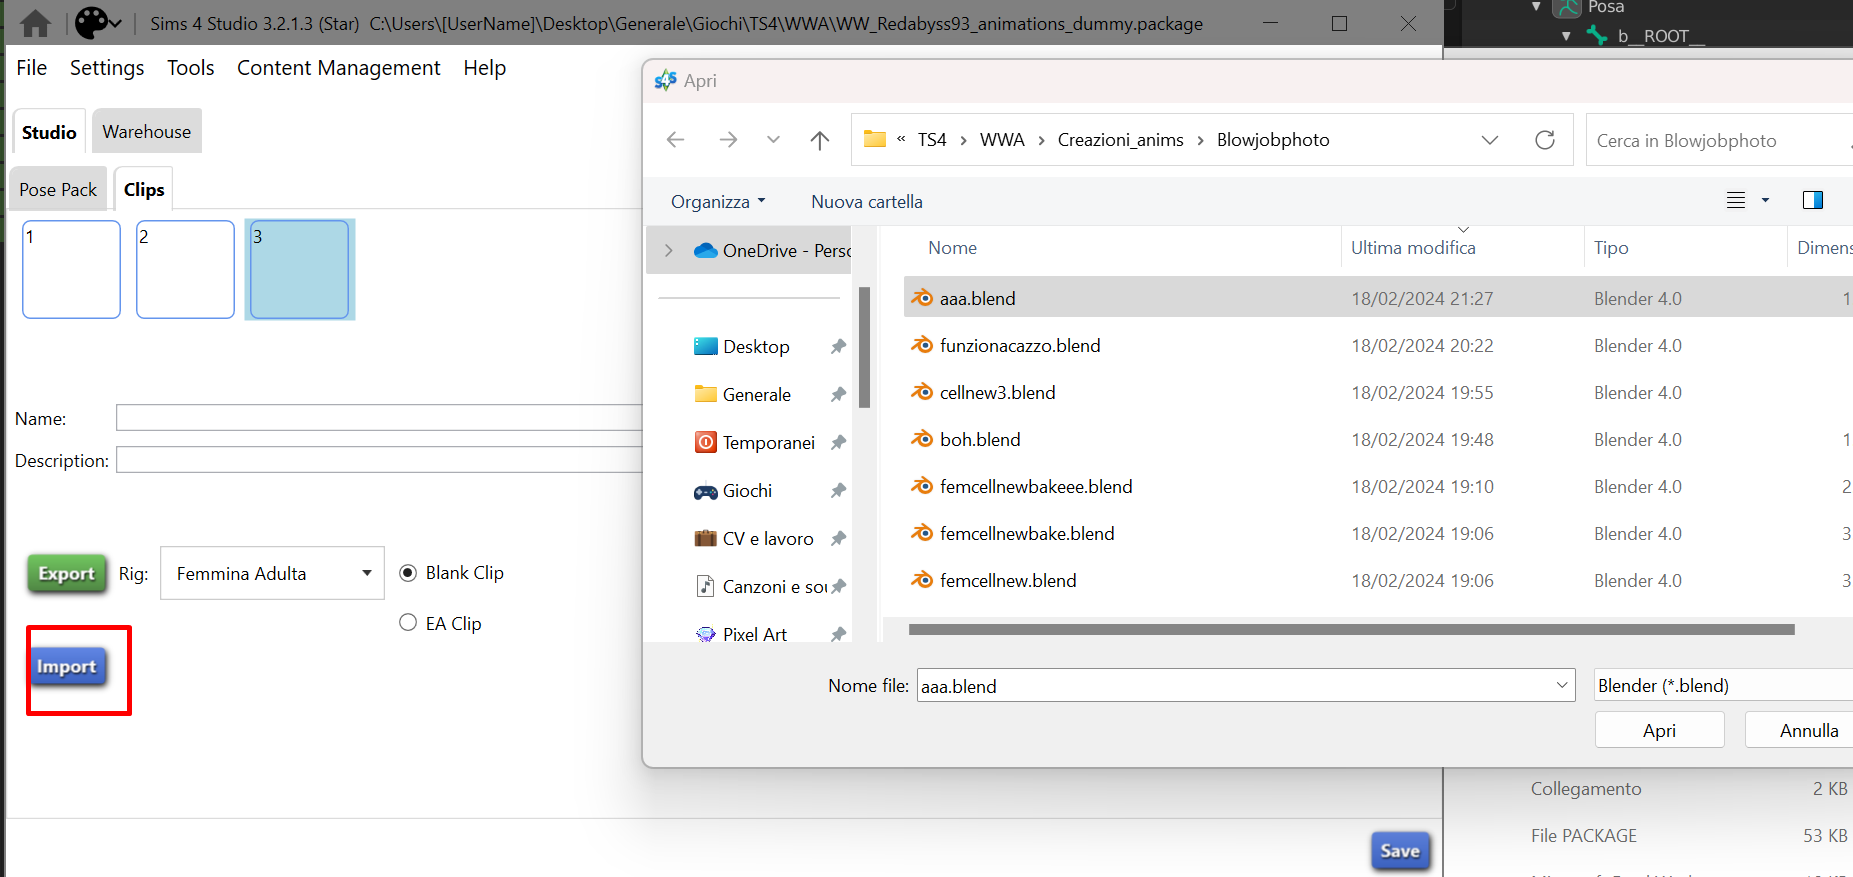The height and width of the screenshot is (877, 1853).
Task: Click Apri button to open file
Action: 1660,730
